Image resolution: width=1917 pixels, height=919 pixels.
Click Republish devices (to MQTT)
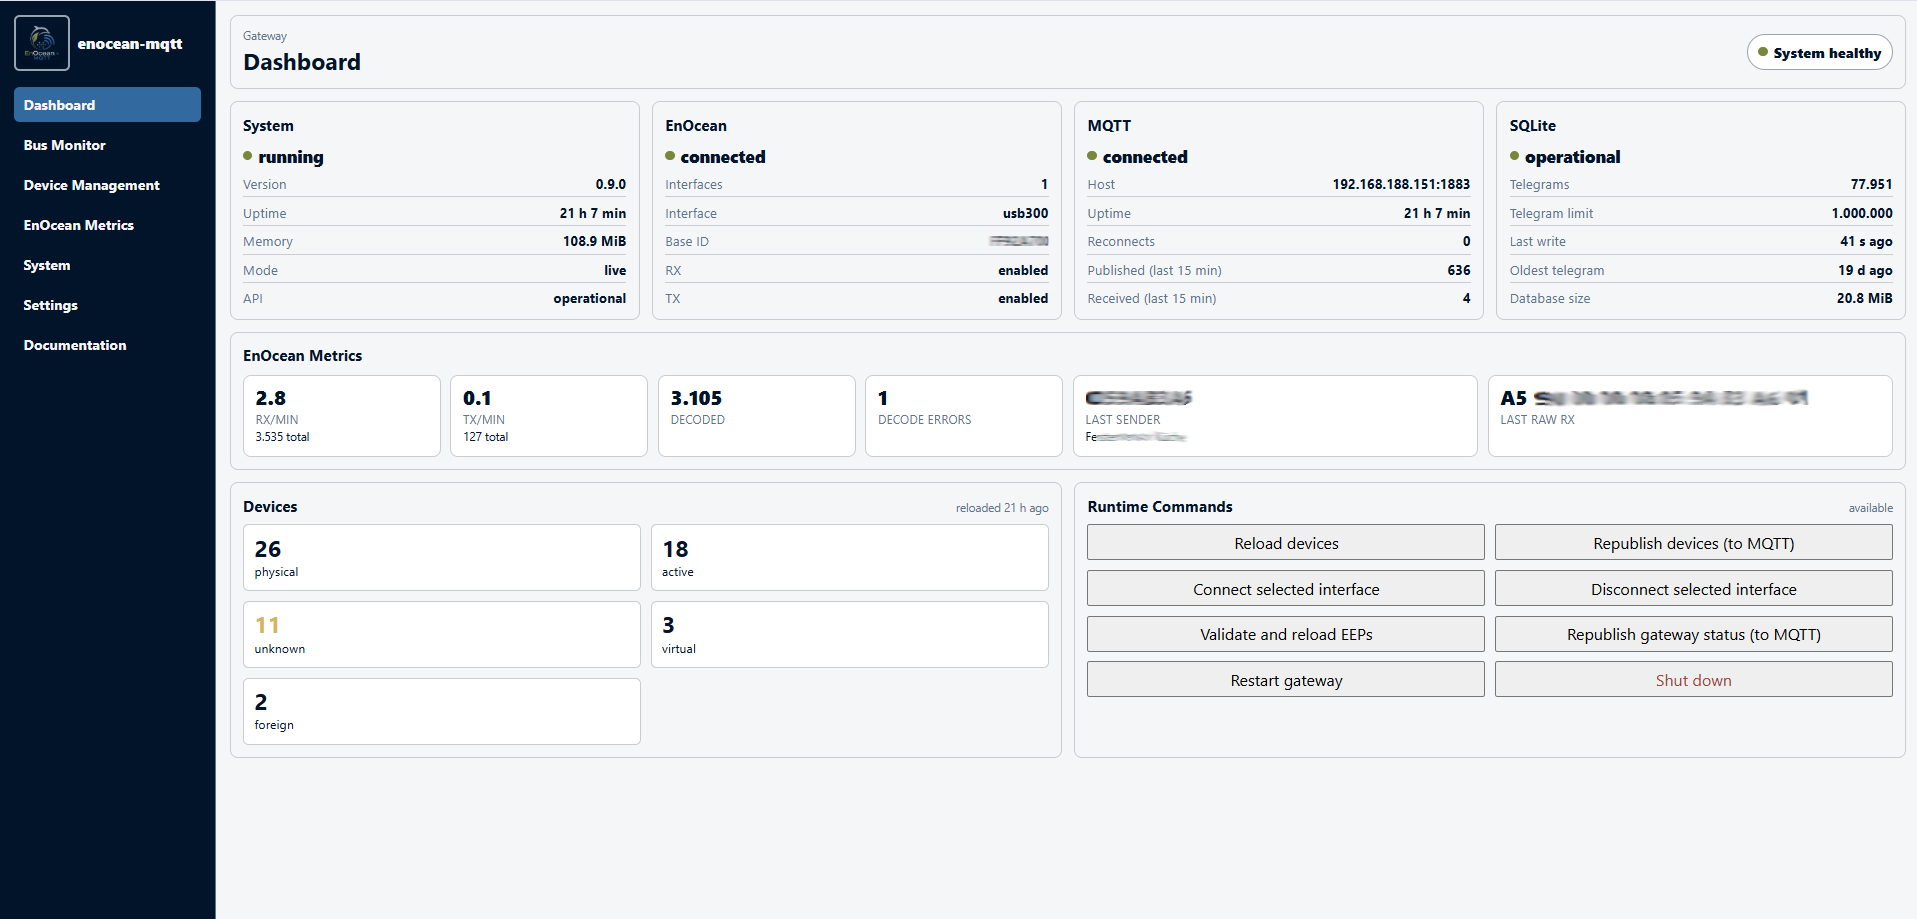point(1693,543)
